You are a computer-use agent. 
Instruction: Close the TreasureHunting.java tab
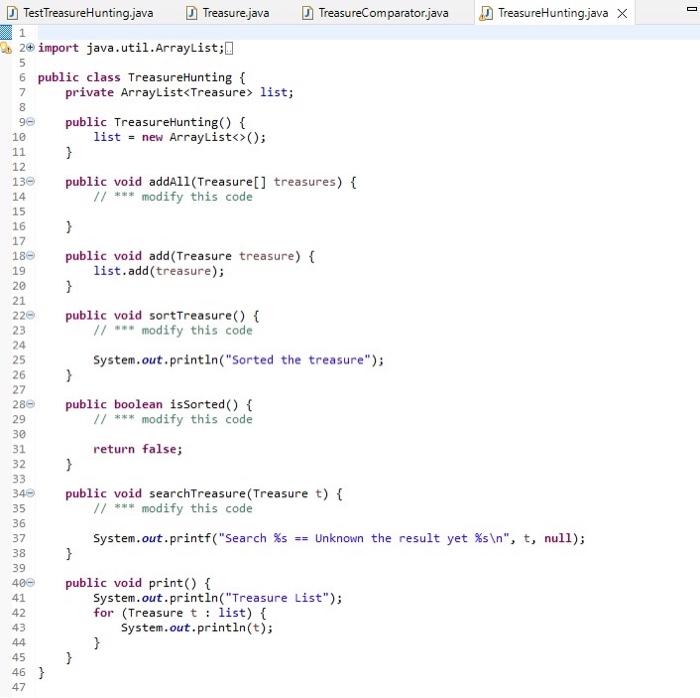(x=622, y=14)
